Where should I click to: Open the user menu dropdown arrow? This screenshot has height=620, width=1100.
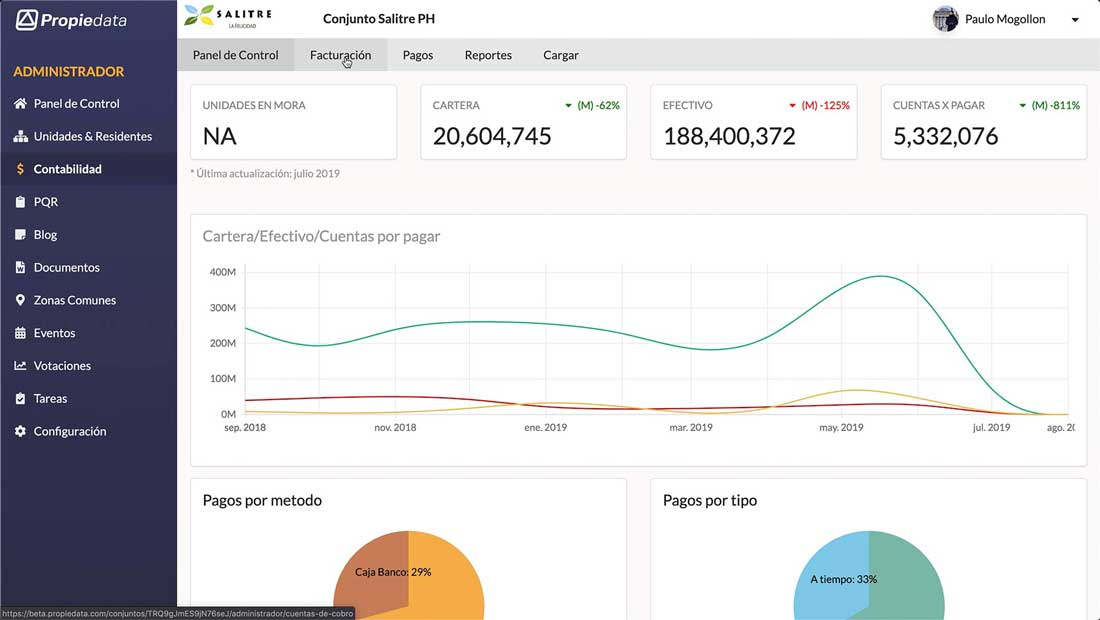[1075, 20]
